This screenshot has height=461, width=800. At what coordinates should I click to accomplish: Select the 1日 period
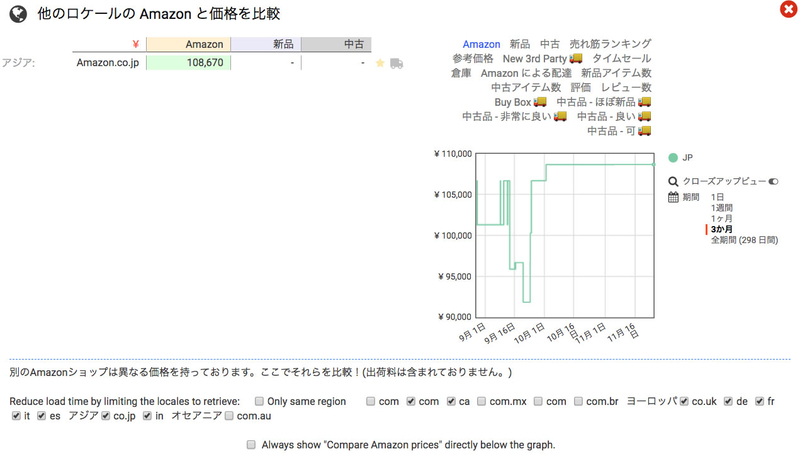point(717,197)
